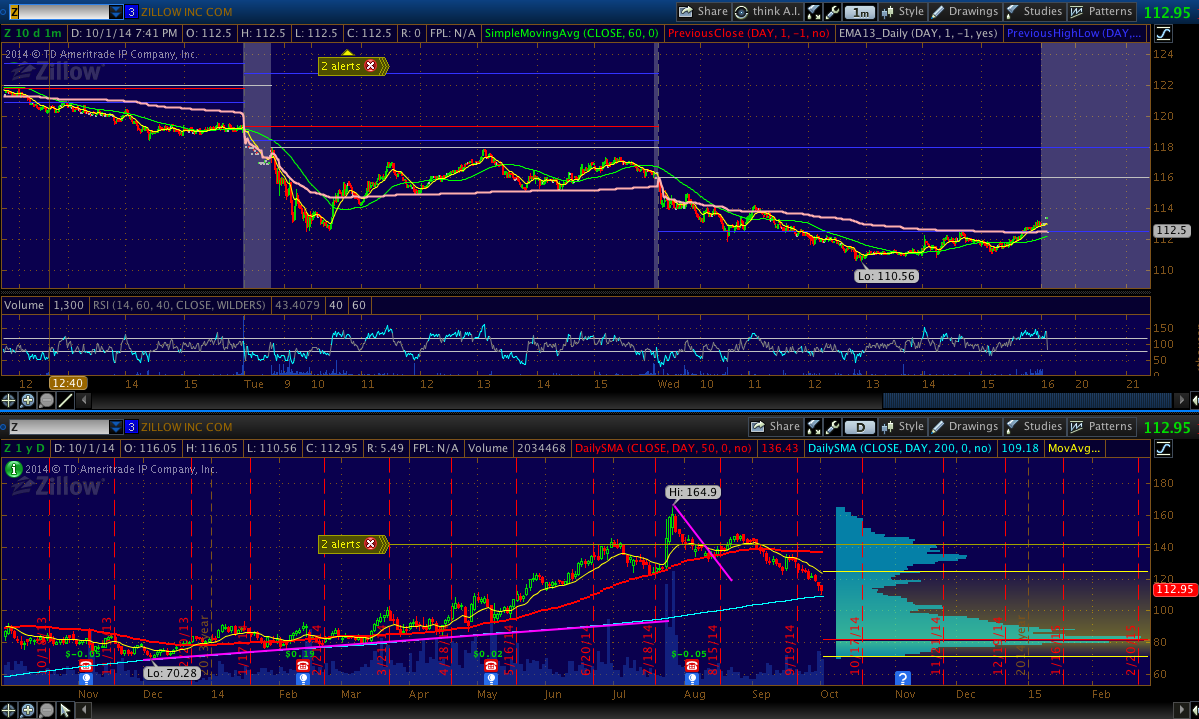Toggle log scale icon on top chart axis
The image size is (1199, 719).
coord(1163,33)
